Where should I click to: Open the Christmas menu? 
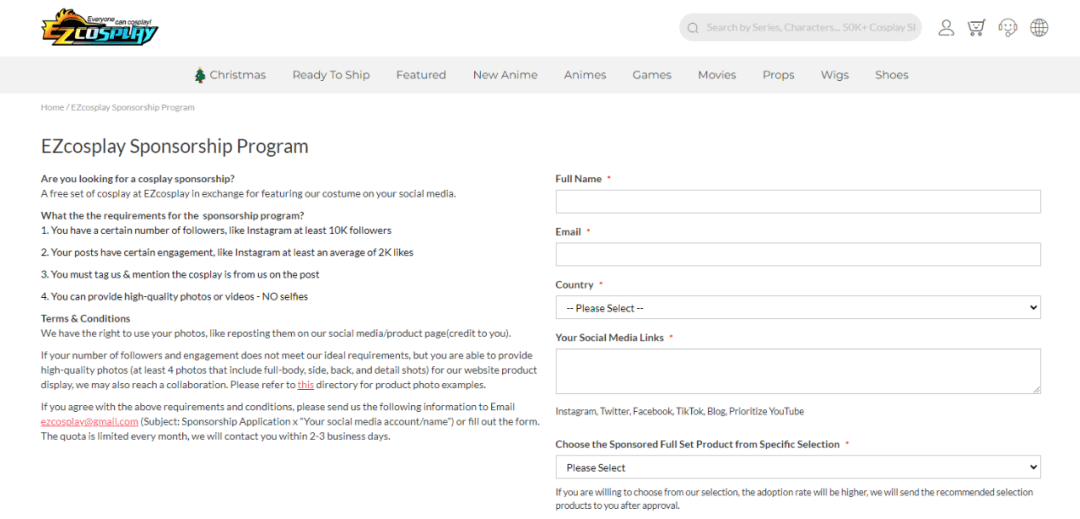click(230, 75)
